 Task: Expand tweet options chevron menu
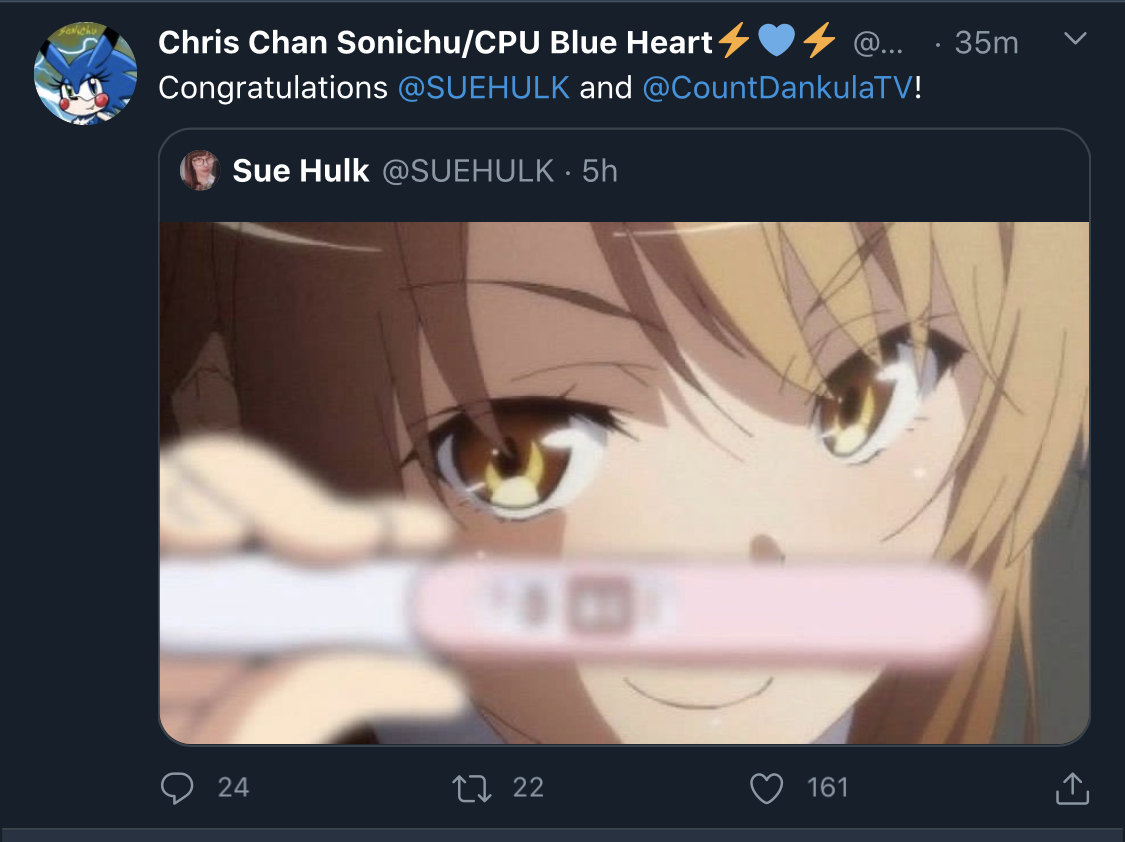tap(1075, 39)
